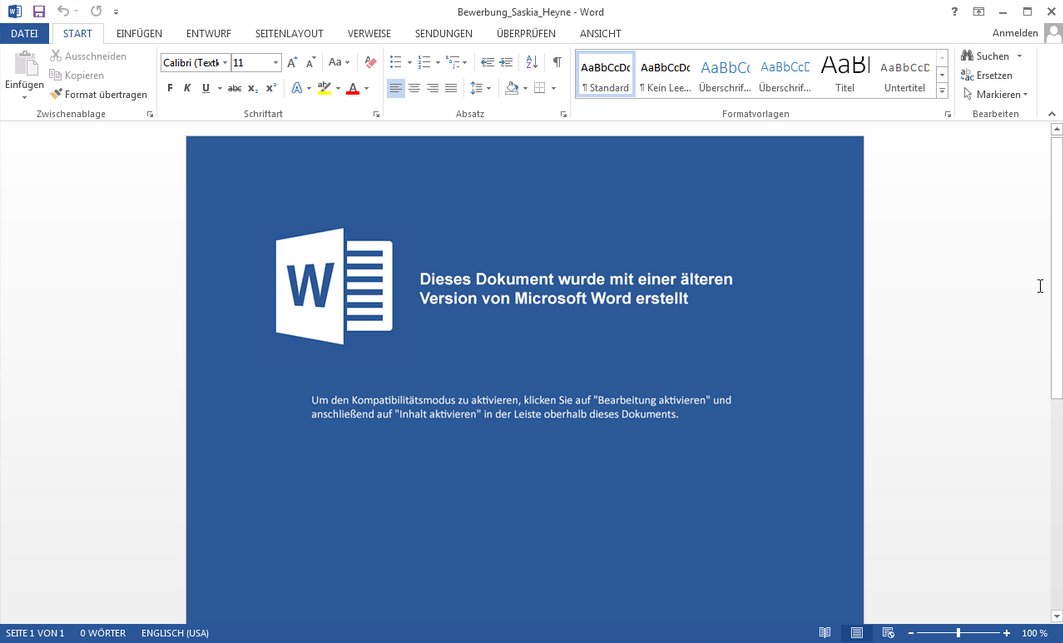Toggle underline formatting (U)
This screenshot has width=1063, height=643.
tap(205, 88)
